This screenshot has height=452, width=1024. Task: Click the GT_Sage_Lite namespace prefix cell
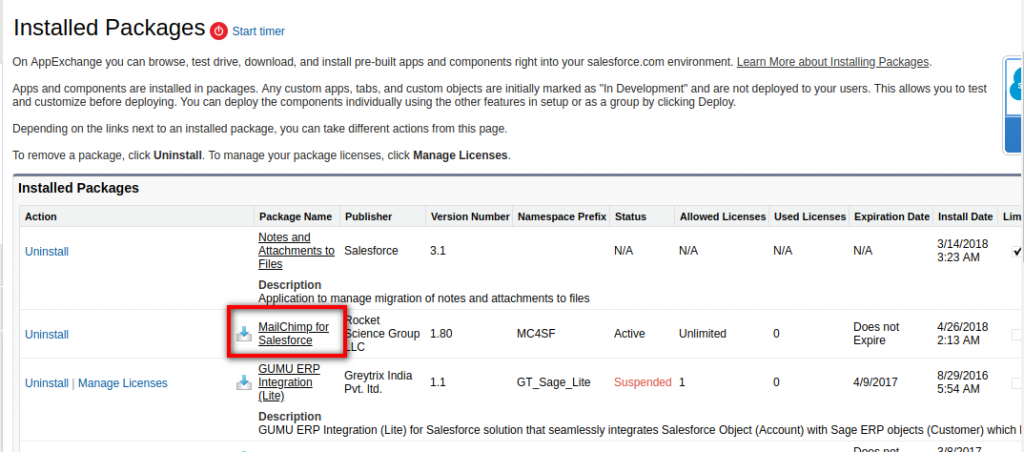(554, 382)
